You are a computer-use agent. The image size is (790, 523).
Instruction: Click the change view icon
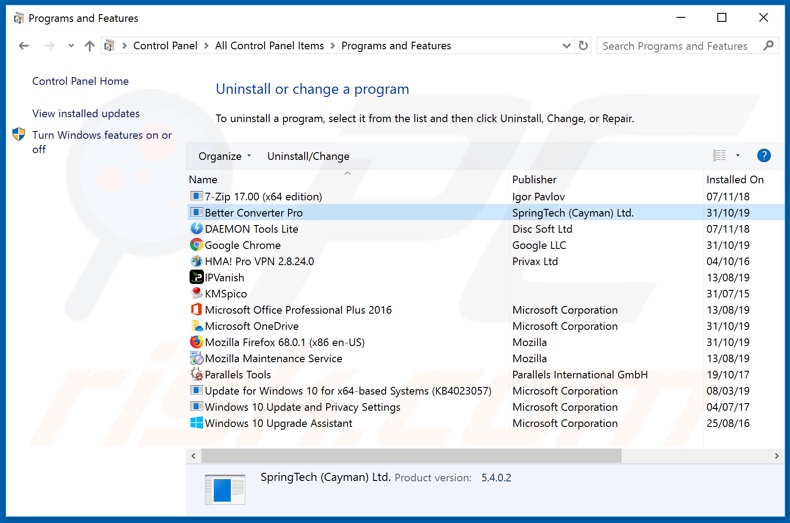[x=719, y=155]
